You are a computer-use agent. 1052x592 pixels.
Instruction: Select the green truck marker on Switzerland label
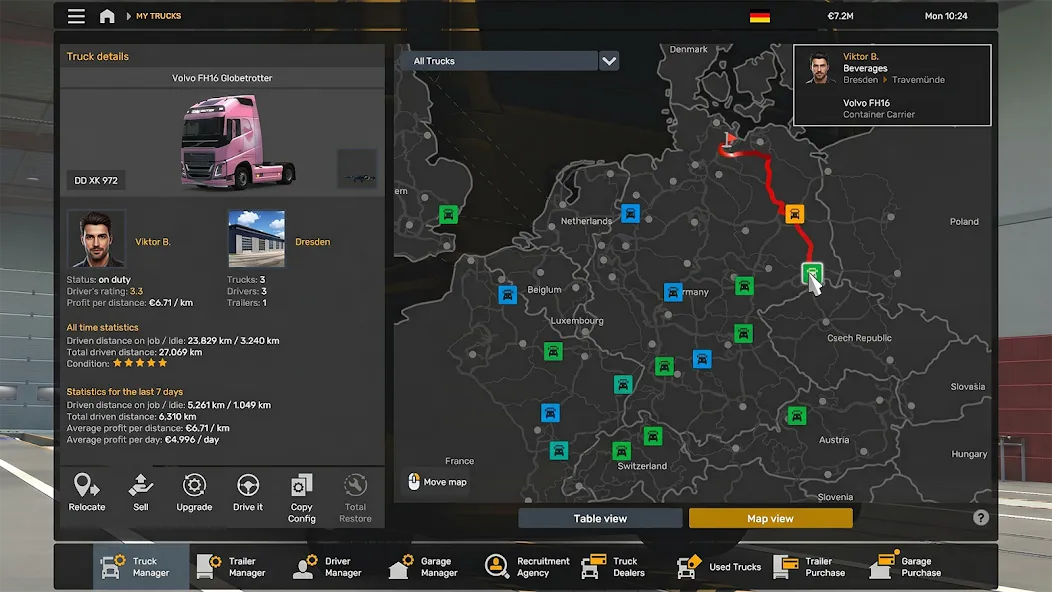click(x=621, y=450)
